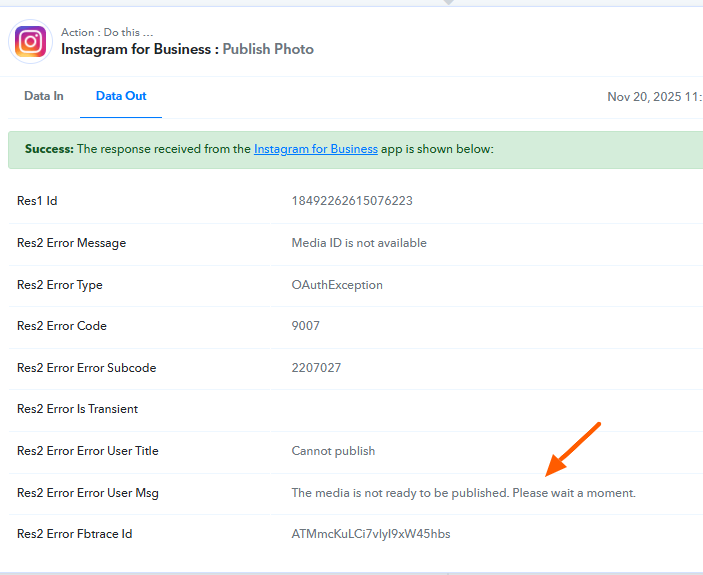Click the Res1 Id field label
This screenshot has width=703, height=575.
(x=37, y=201)
